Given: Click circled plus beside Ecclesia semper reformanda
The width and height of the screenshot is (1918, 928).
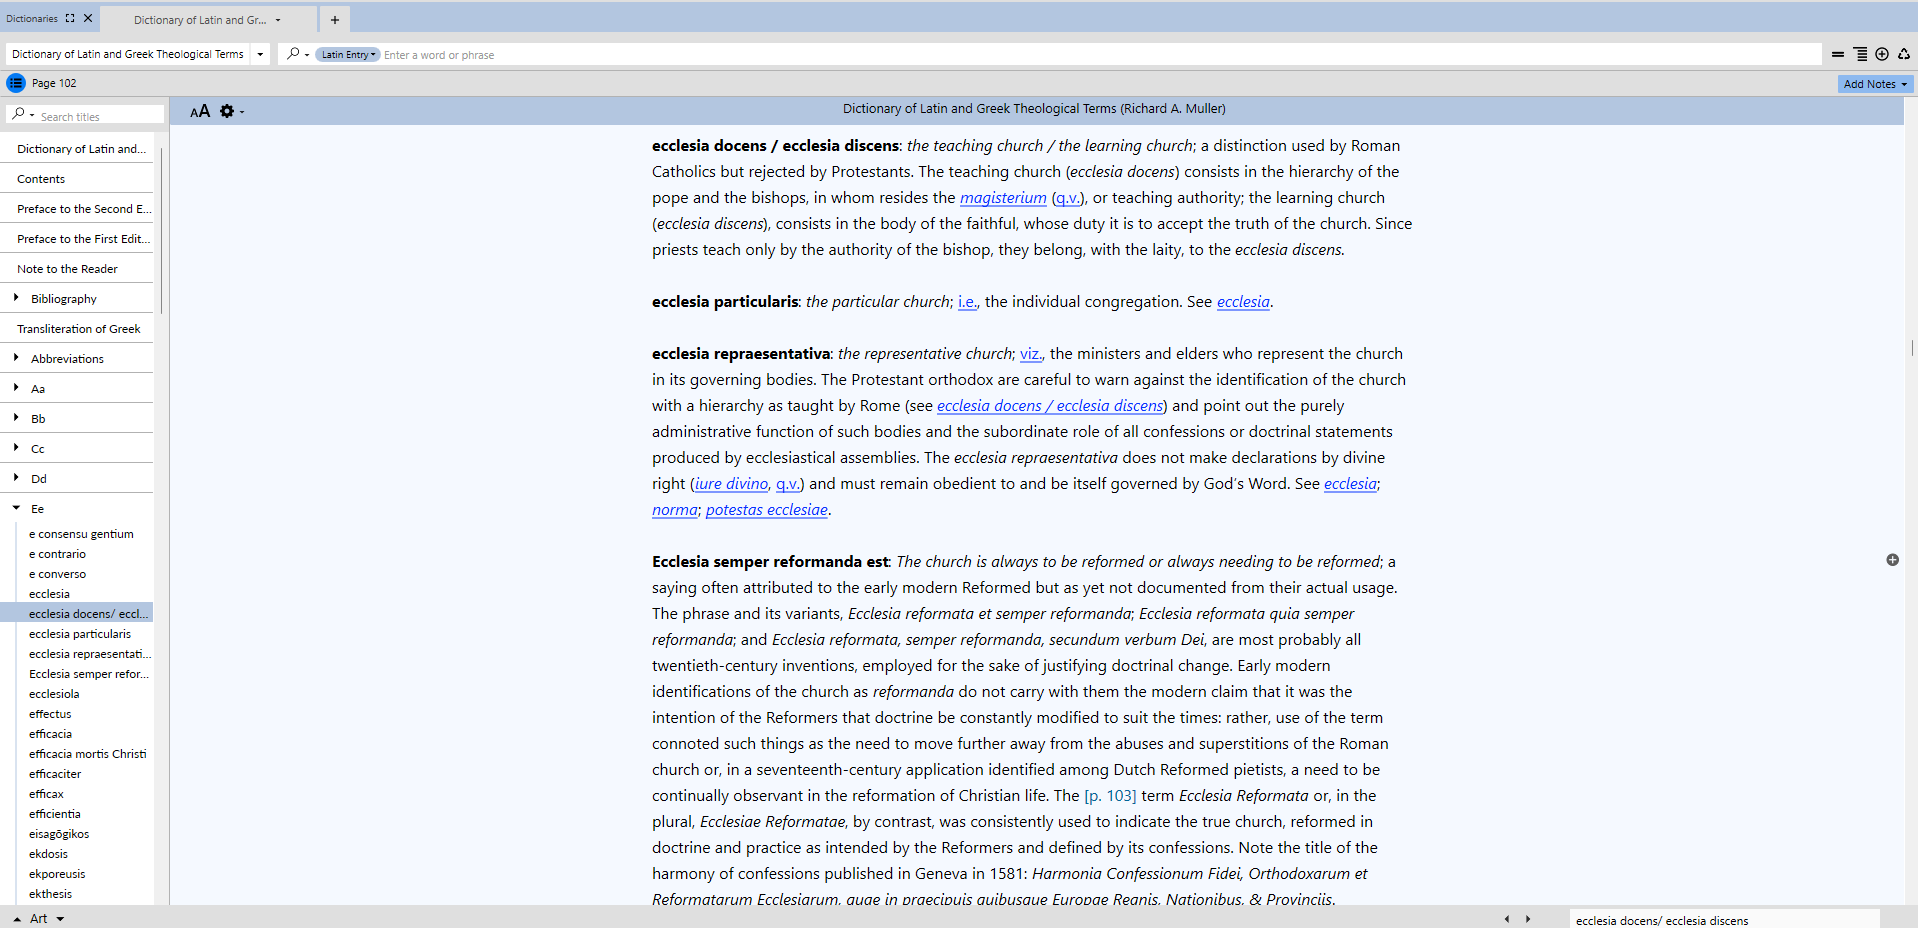Looking at the screenshot, I should 1892,560.
